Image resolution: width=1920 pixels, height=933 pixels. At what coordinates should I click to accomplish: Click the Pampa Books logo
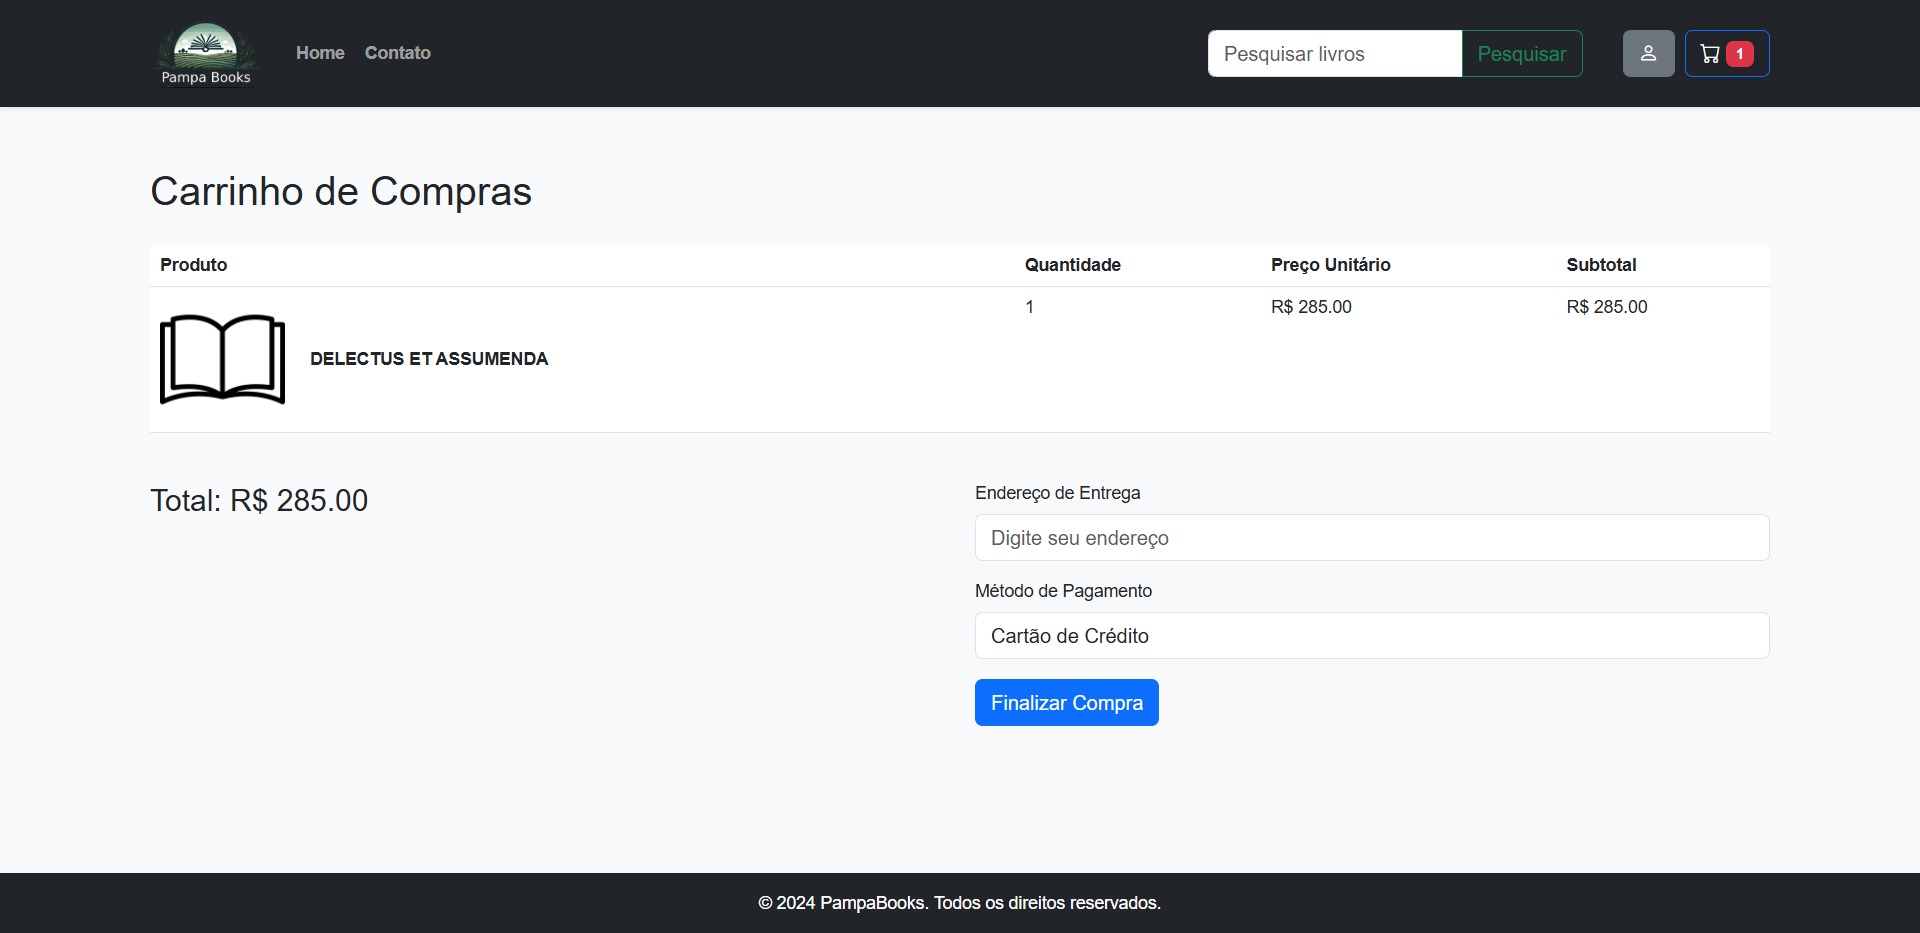click(207, 53)
